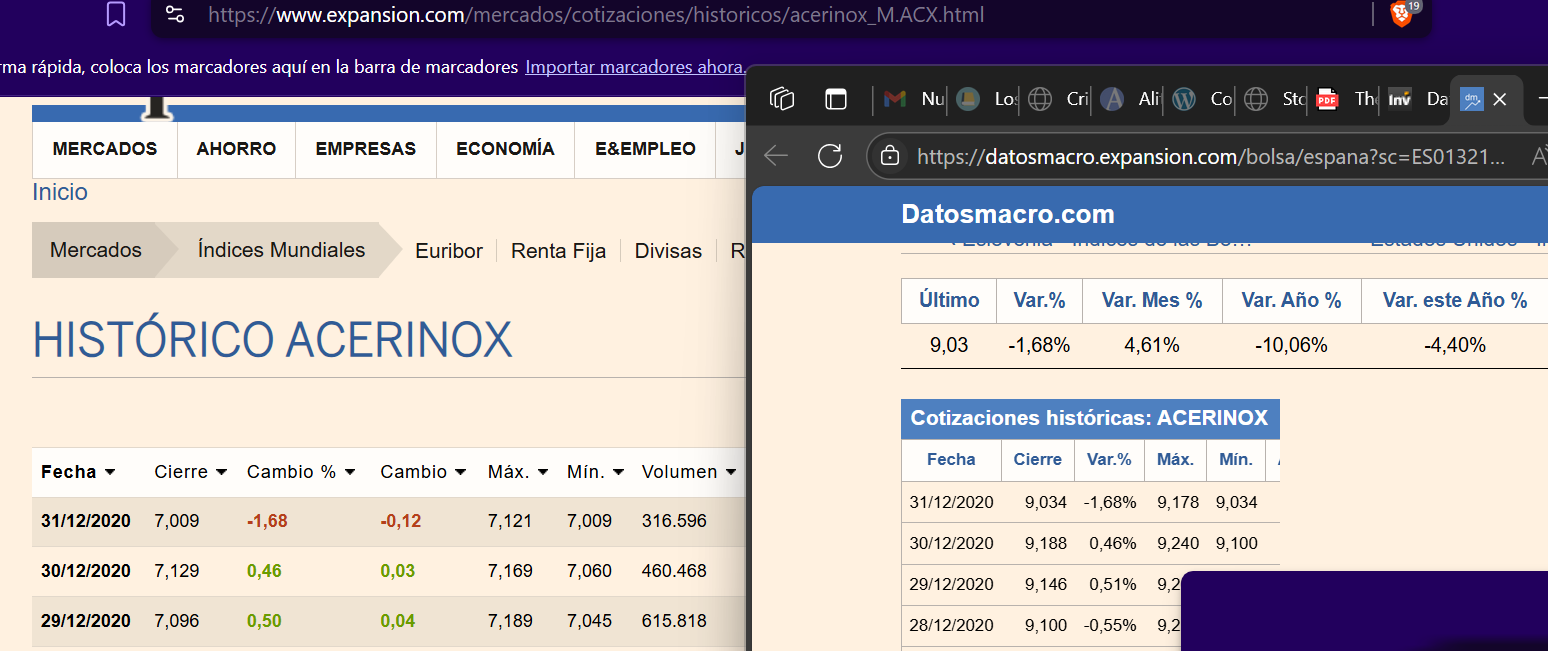This screenshot has width=1548, height=651.
Task: Sort by Máx. column arrow
Action: click(542, 472)
